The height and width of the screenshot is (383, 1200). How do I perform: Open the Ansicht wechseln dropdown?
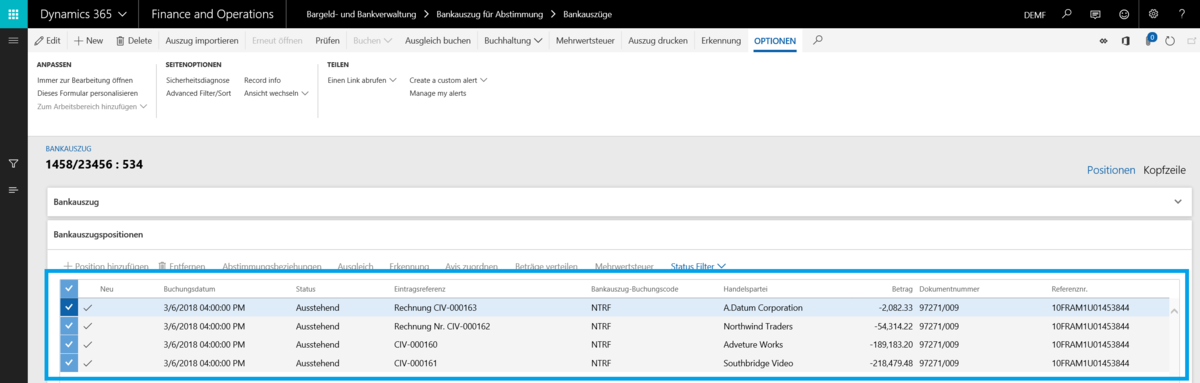tap(276, 93)
